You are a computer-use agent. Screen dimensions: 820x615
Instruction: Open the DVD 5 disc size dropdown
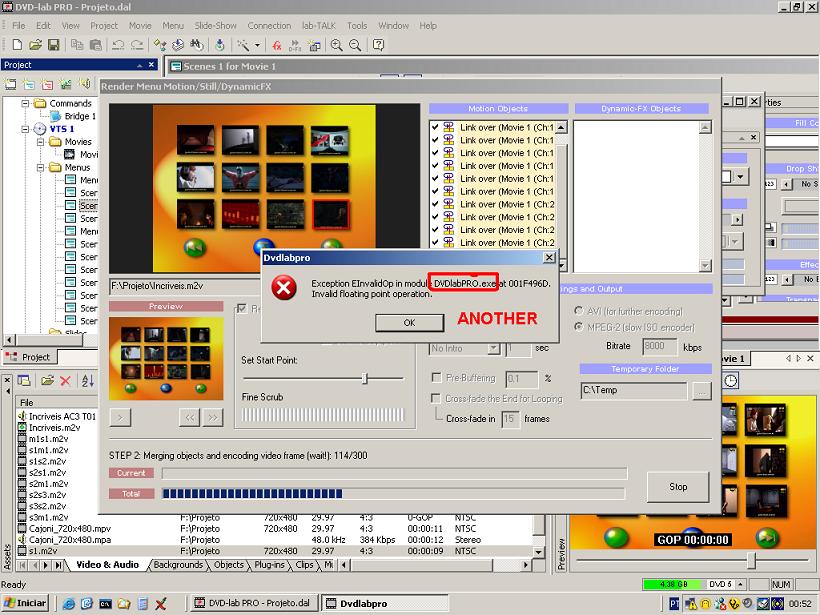741,584
